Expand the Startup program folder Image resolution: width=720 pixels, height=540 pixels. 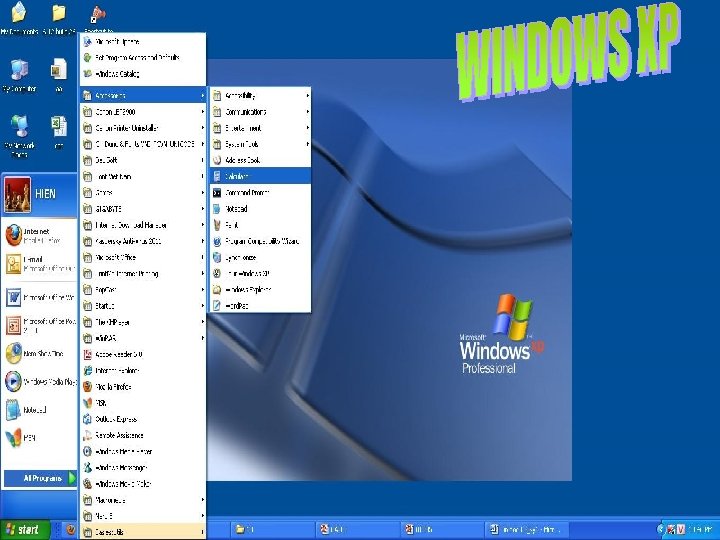[143, 306]
